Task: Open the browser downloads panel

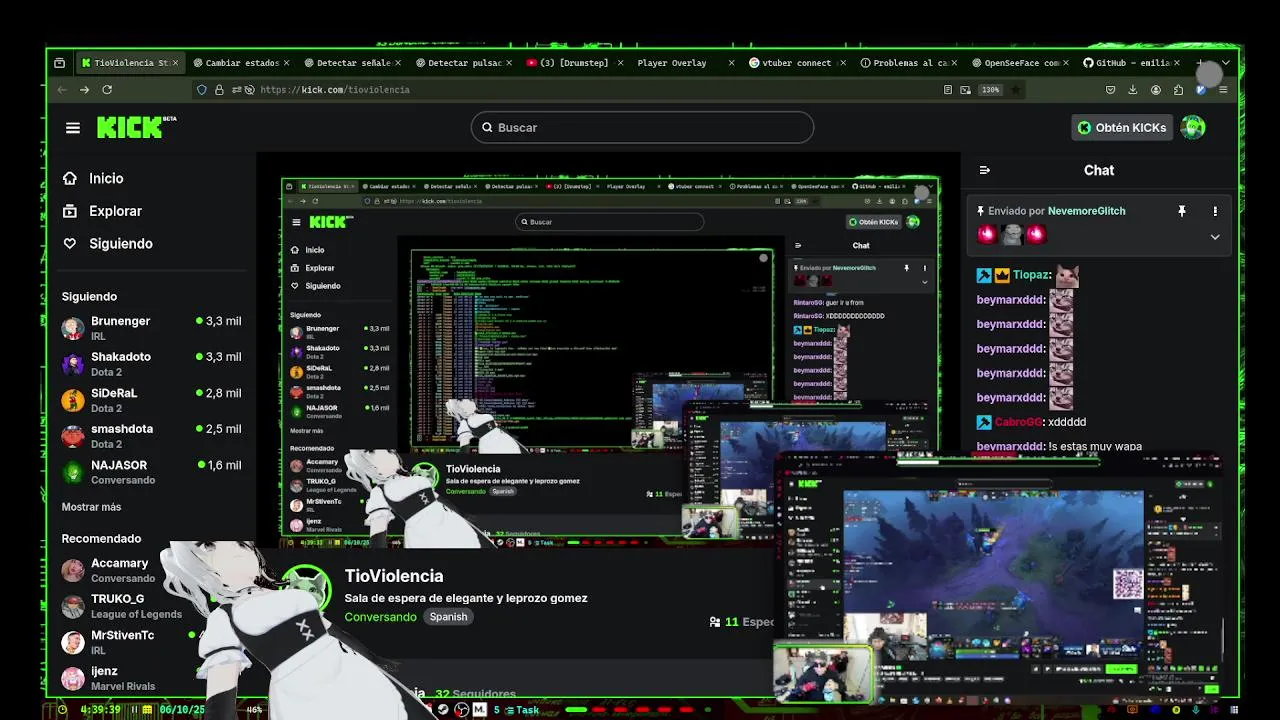Action: click(1133, 90)
